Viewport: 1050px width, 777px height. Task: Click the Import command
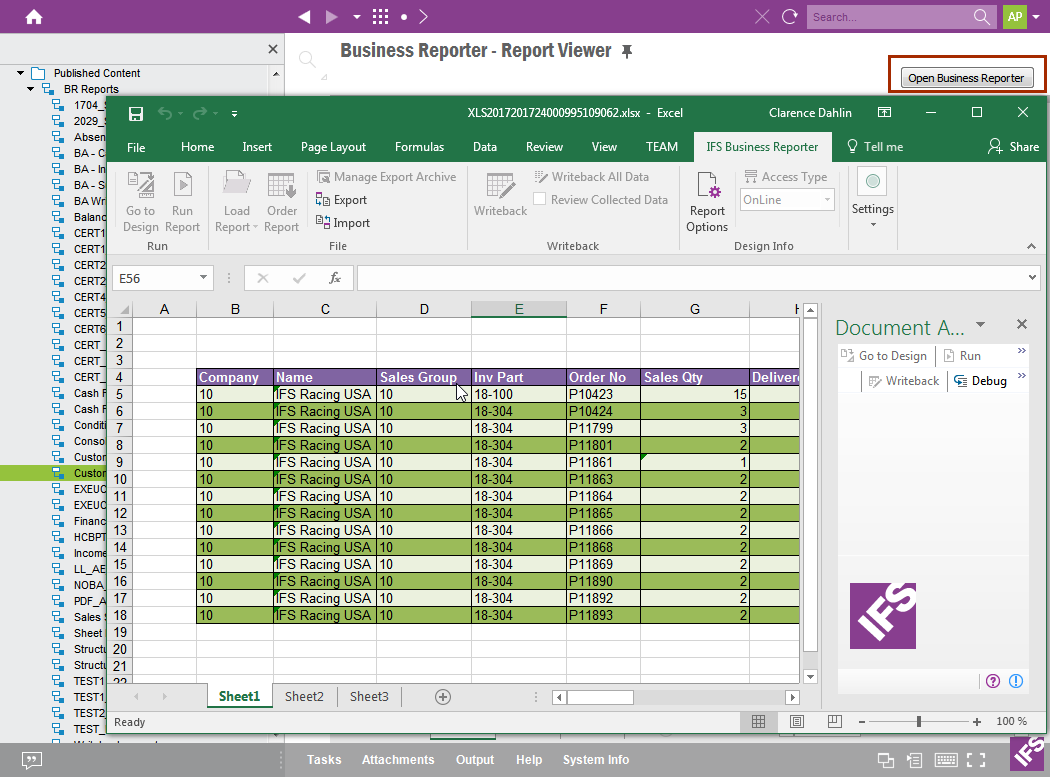(x=343, y=223)
